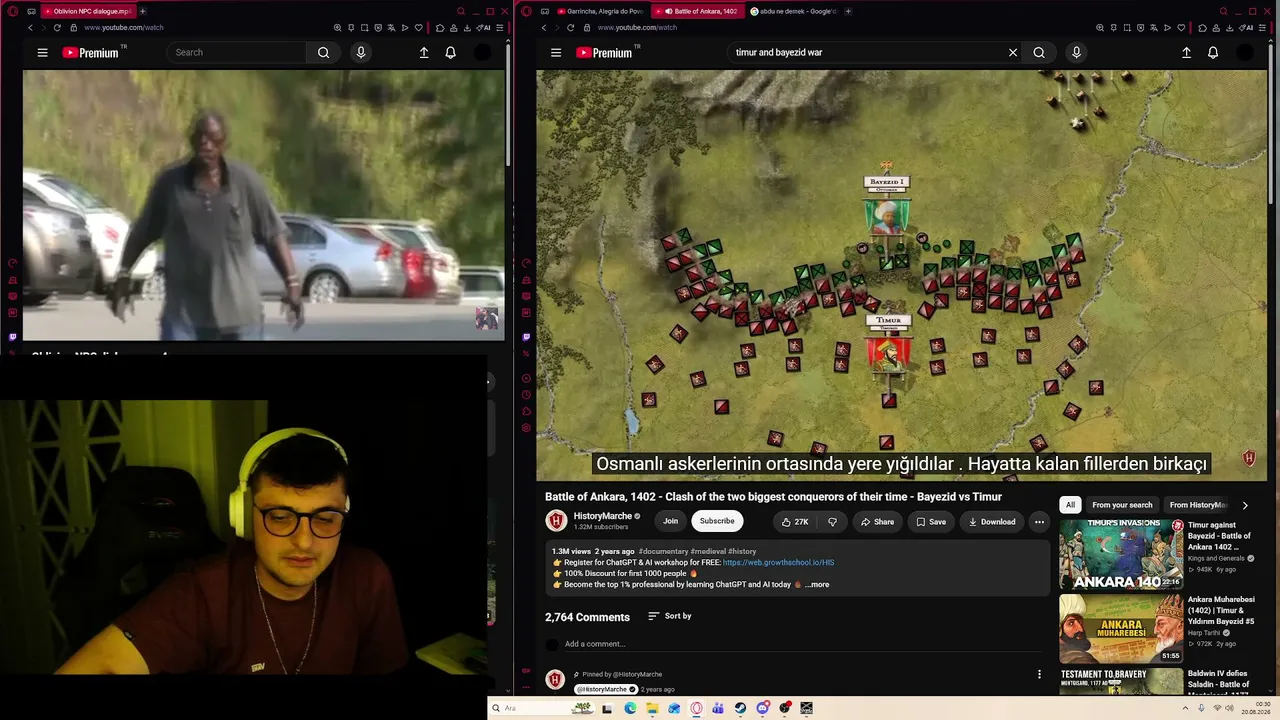
Task: Select the 'All' filter chip
Action: click(1070, 505)
